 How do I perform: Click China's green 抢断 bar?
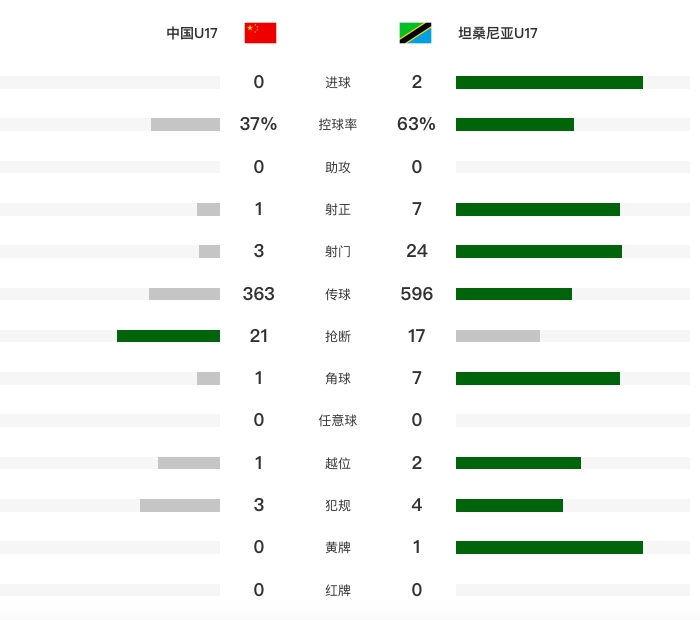coord(168,336)
